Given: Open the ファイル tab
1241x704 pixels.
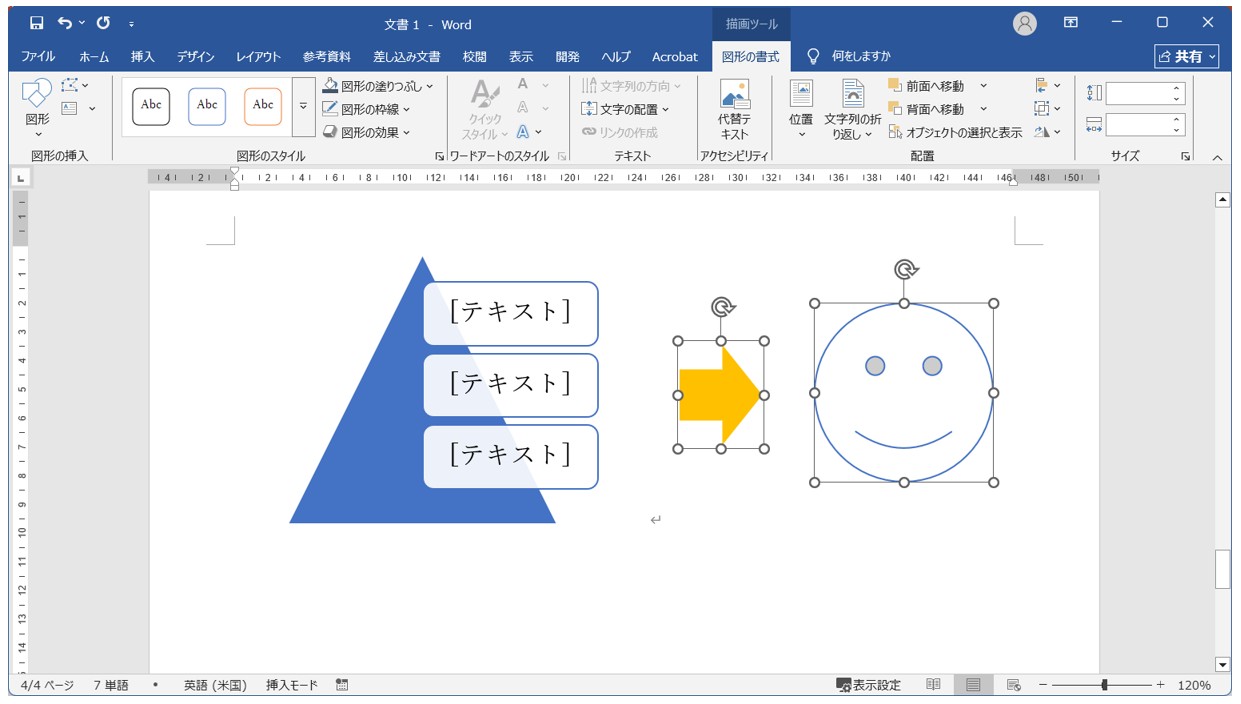Looking at the screenshot, I should (38, 56).
